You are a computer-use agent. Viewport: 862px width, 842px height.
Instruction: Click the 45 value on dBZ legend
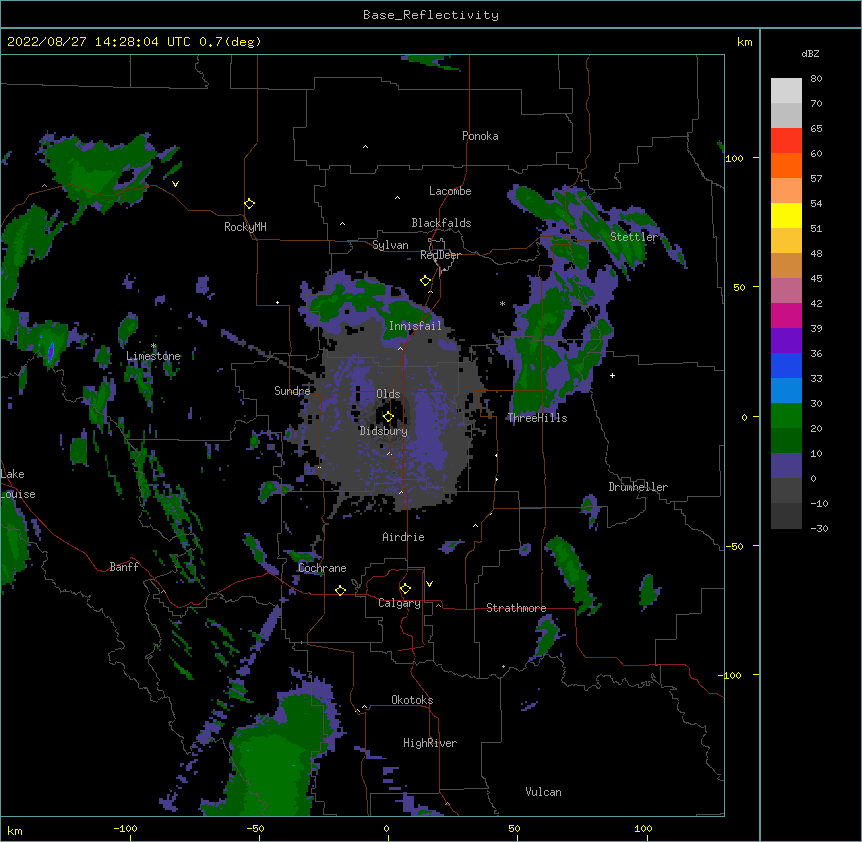816,279
